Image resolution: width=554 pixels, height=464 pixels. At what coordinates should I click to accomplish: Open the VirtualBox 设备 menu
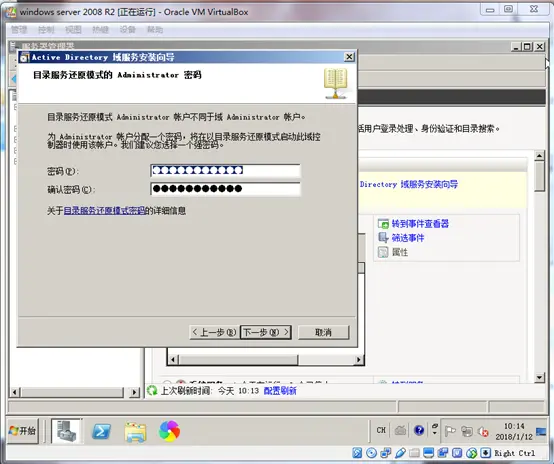click(128, 30)
